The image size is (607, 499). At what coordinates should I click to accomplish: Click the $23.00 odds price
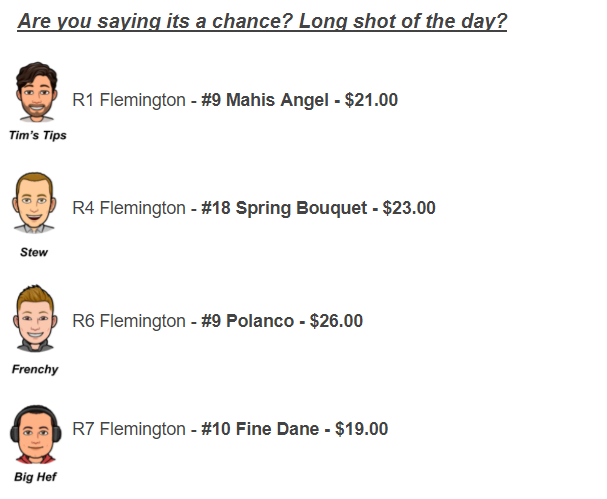409,208
